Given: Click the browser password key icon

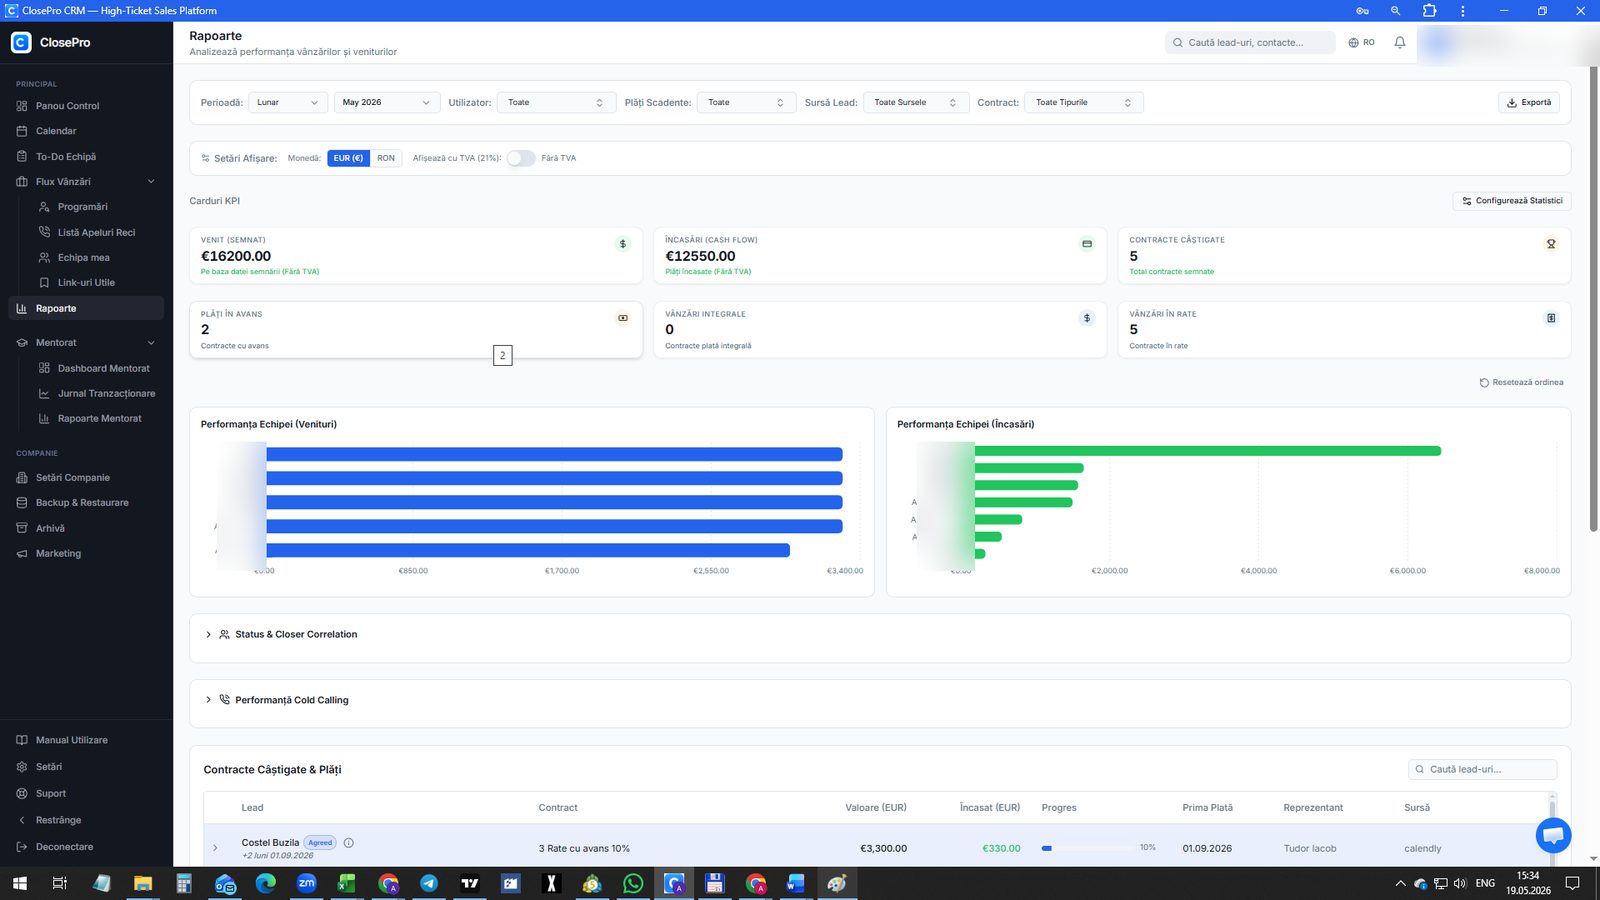Looking at the screenshot, I should pos(1362,11).
